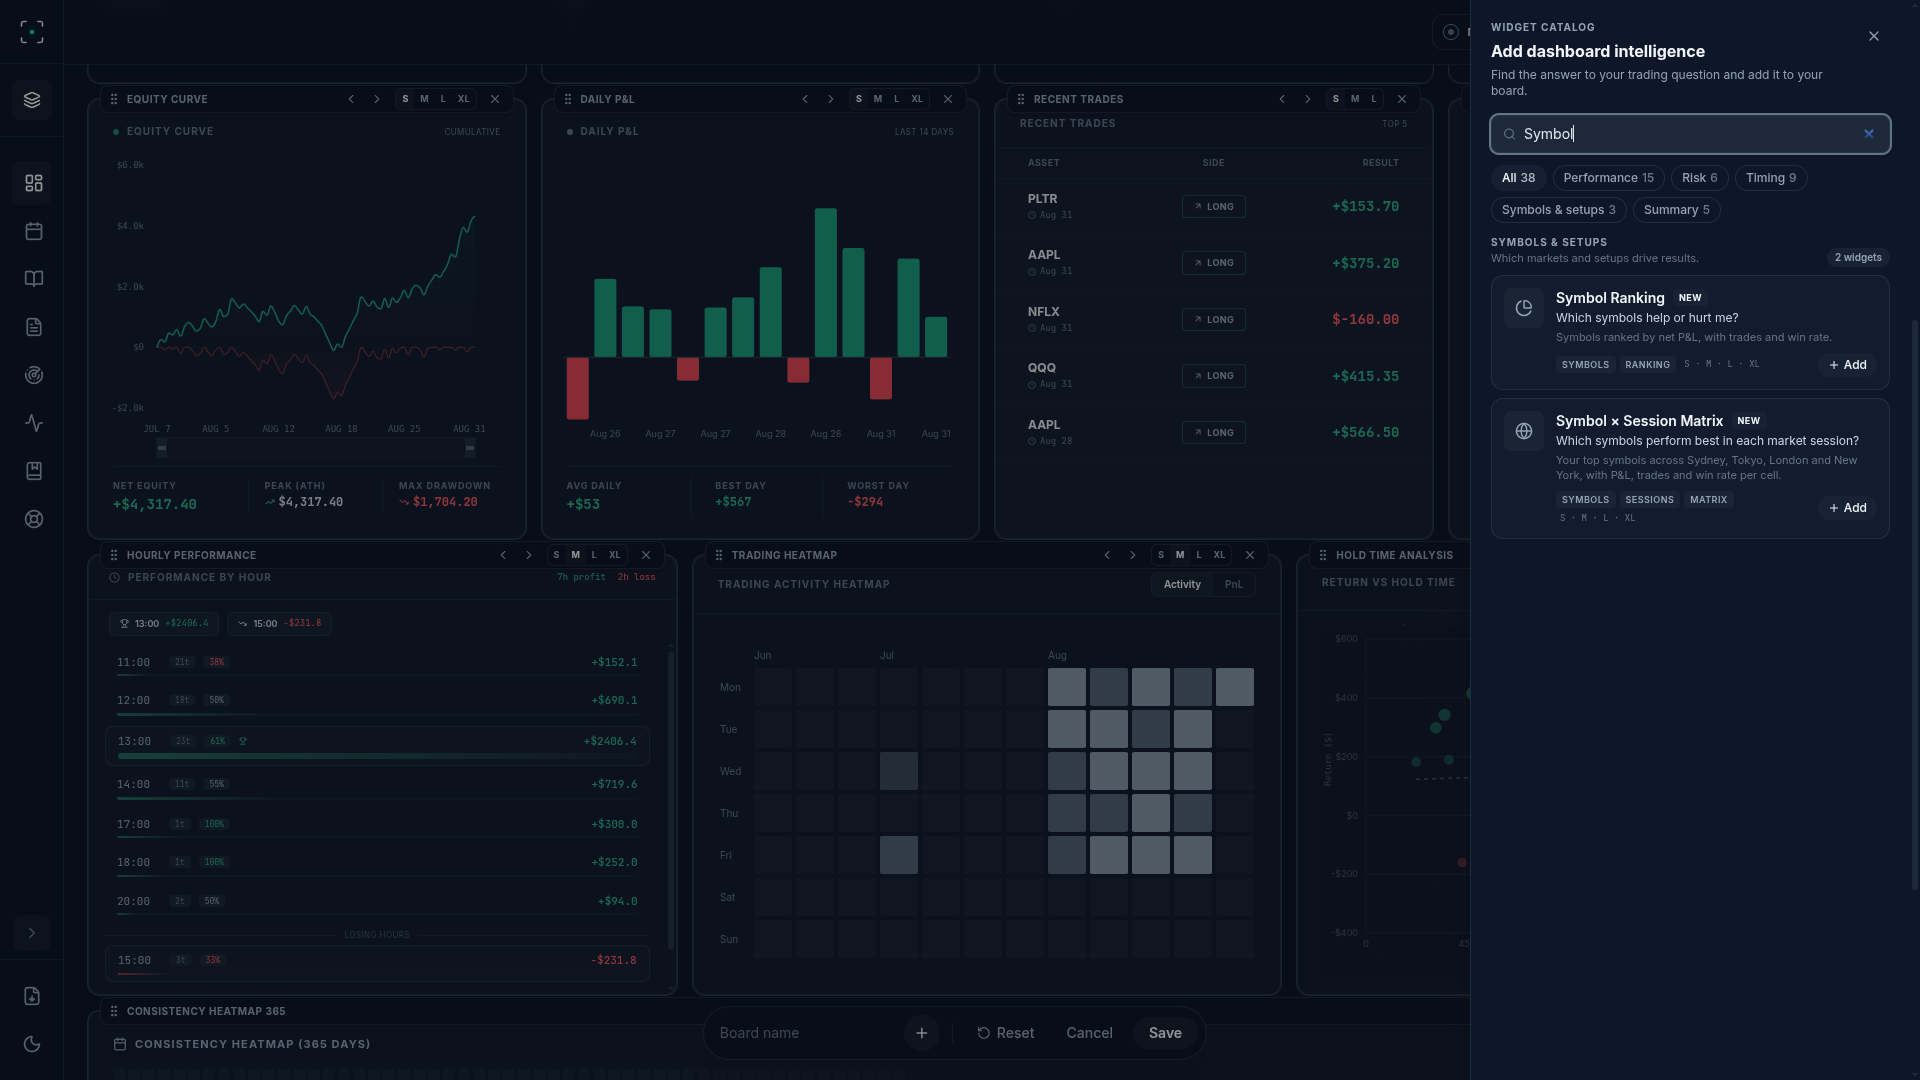
Task: Switch heatmap view to Activity
Action: tap(1182, 584)
